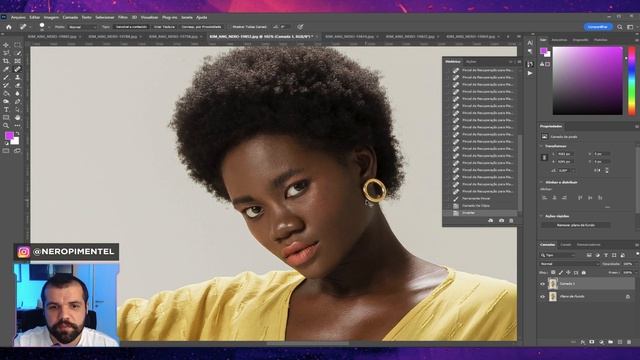Select the Horizontal Type tool

click(x=6, y=109)
